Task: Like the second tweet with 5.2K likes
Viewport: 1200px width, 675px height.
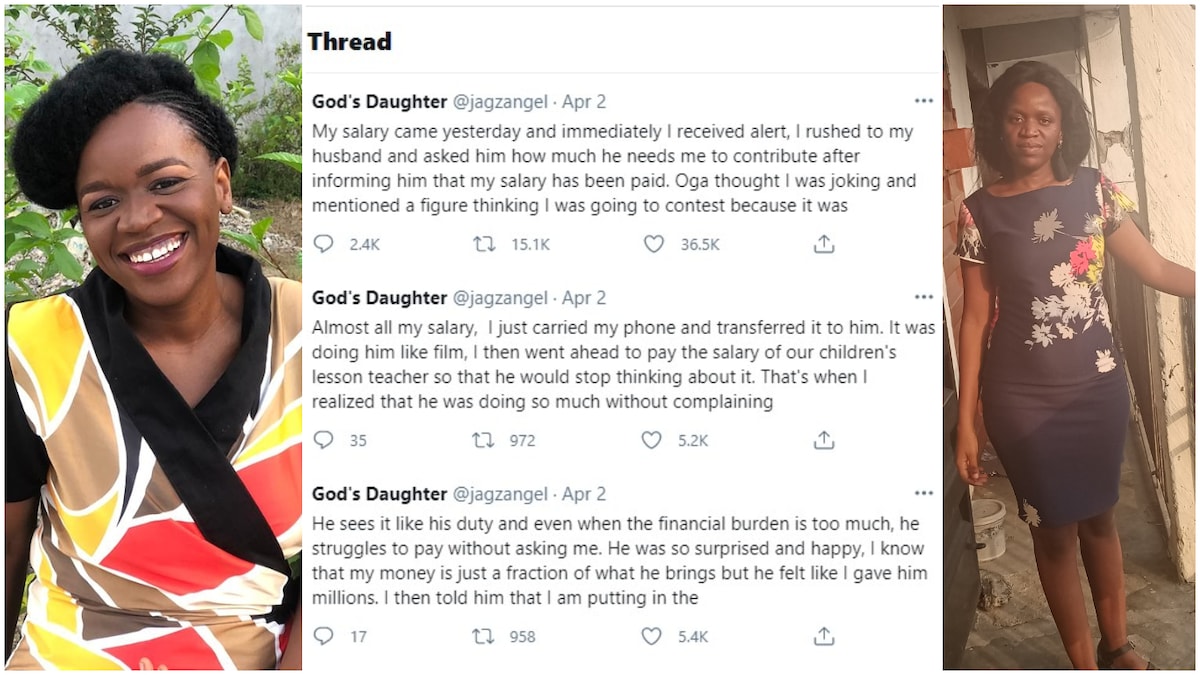Action: coord(653,440)
